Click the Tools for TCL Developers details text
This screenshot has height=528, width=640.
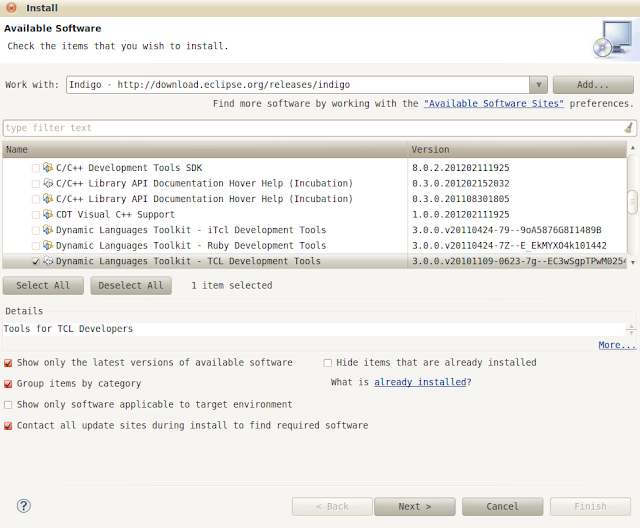pos(69,329)
